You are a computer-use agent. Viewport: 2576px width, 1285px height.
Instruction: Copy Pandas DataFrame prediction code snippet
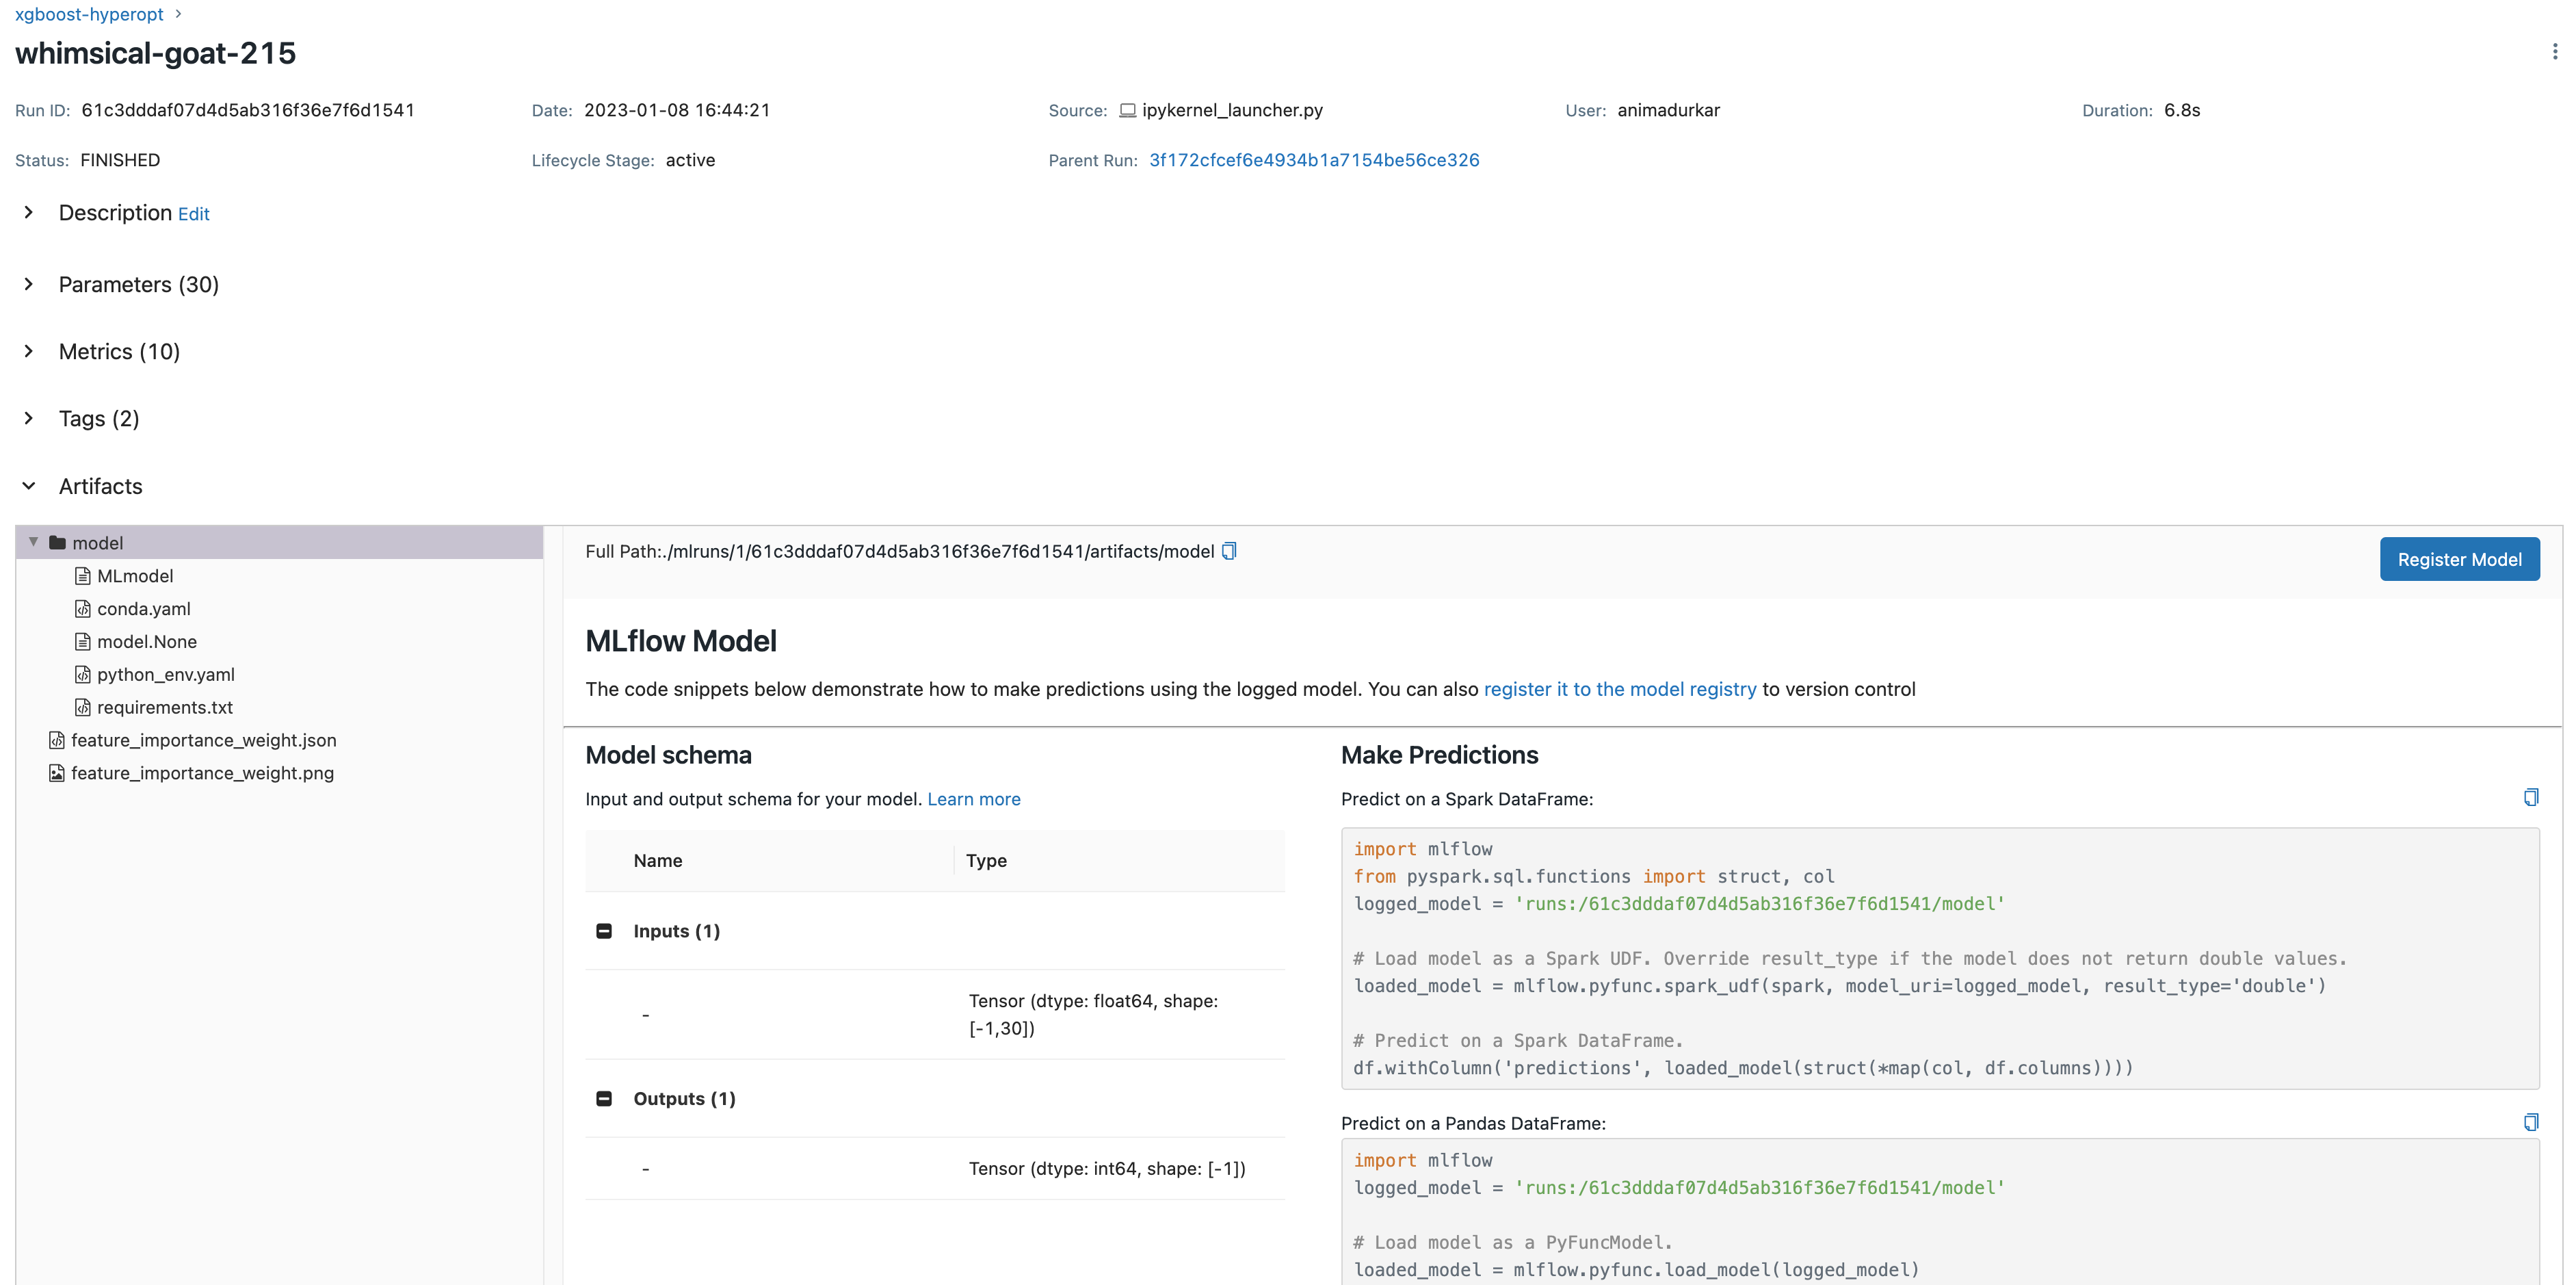point(2530,1122)
